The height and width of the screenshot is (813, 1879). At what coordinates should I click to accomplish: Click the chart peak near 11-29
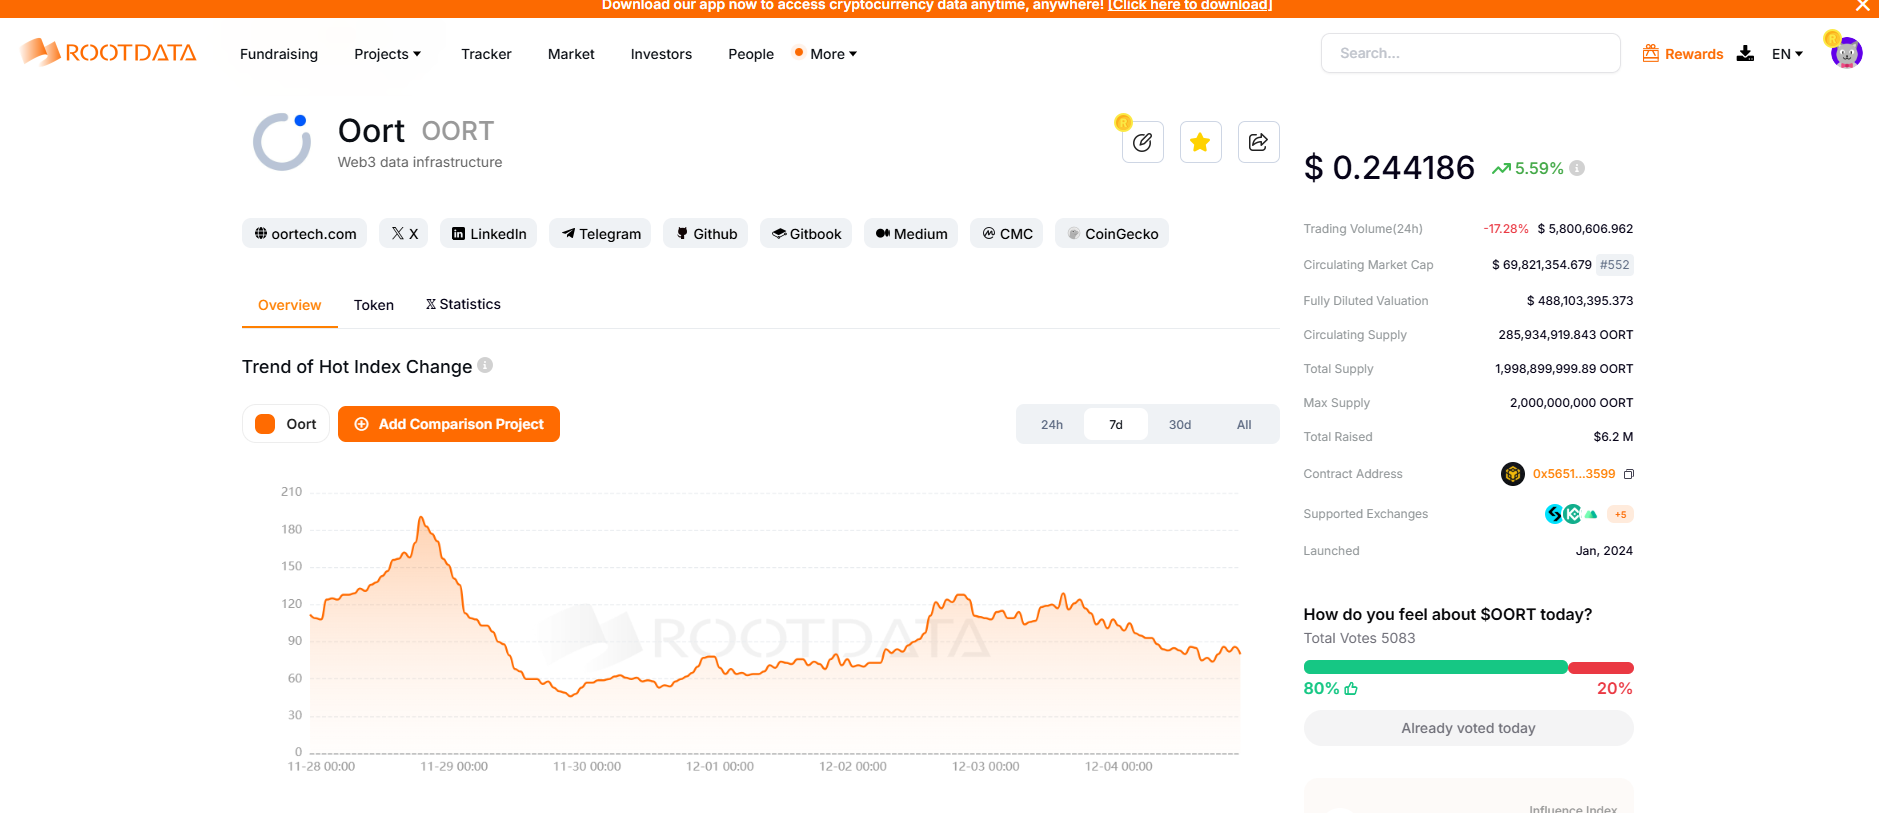tap(421, 518)
